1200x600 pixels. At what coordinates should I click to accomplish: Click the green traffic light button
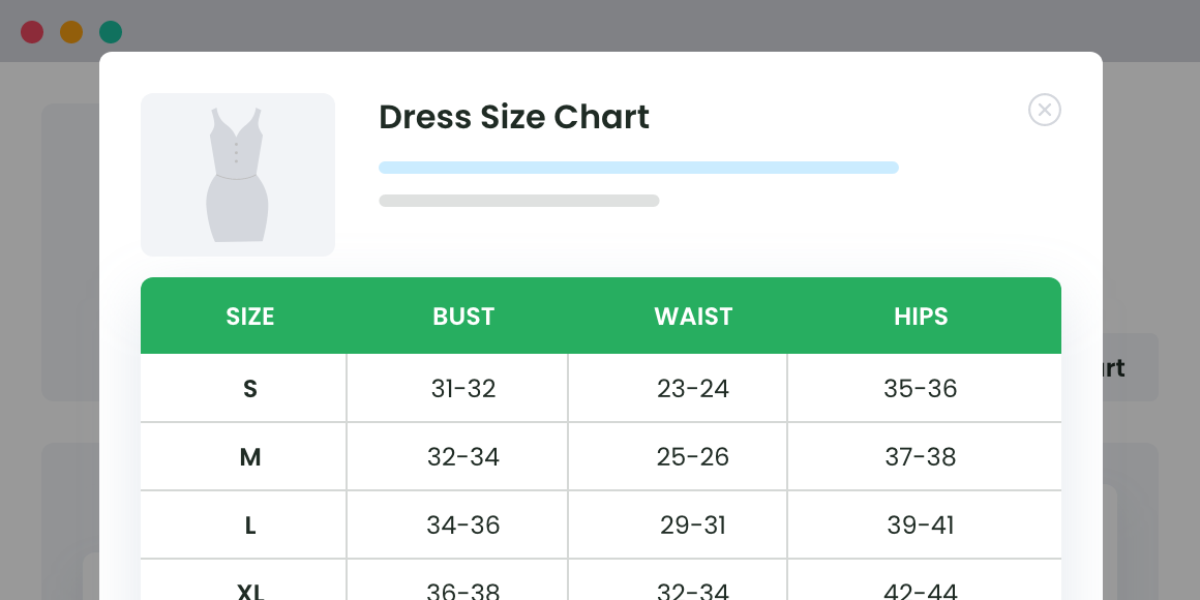coord(110,31)
